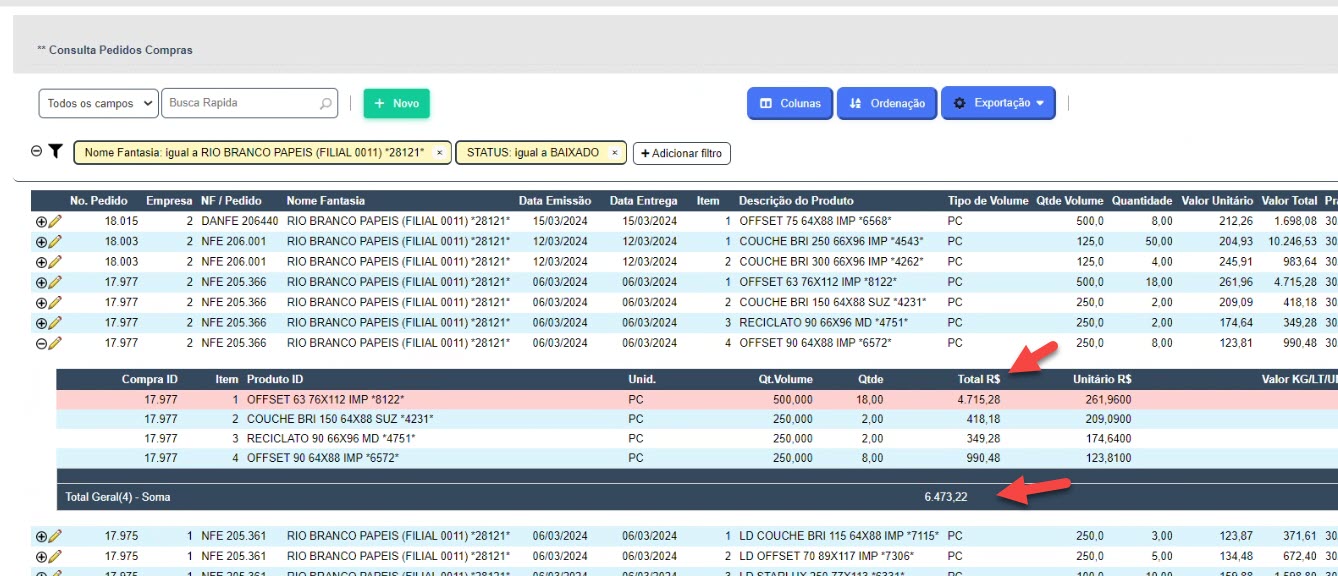The width and height of the screenshot is (1338, 576).
Task: Open the Todos os campos dropdown
Action: (99, 103)
